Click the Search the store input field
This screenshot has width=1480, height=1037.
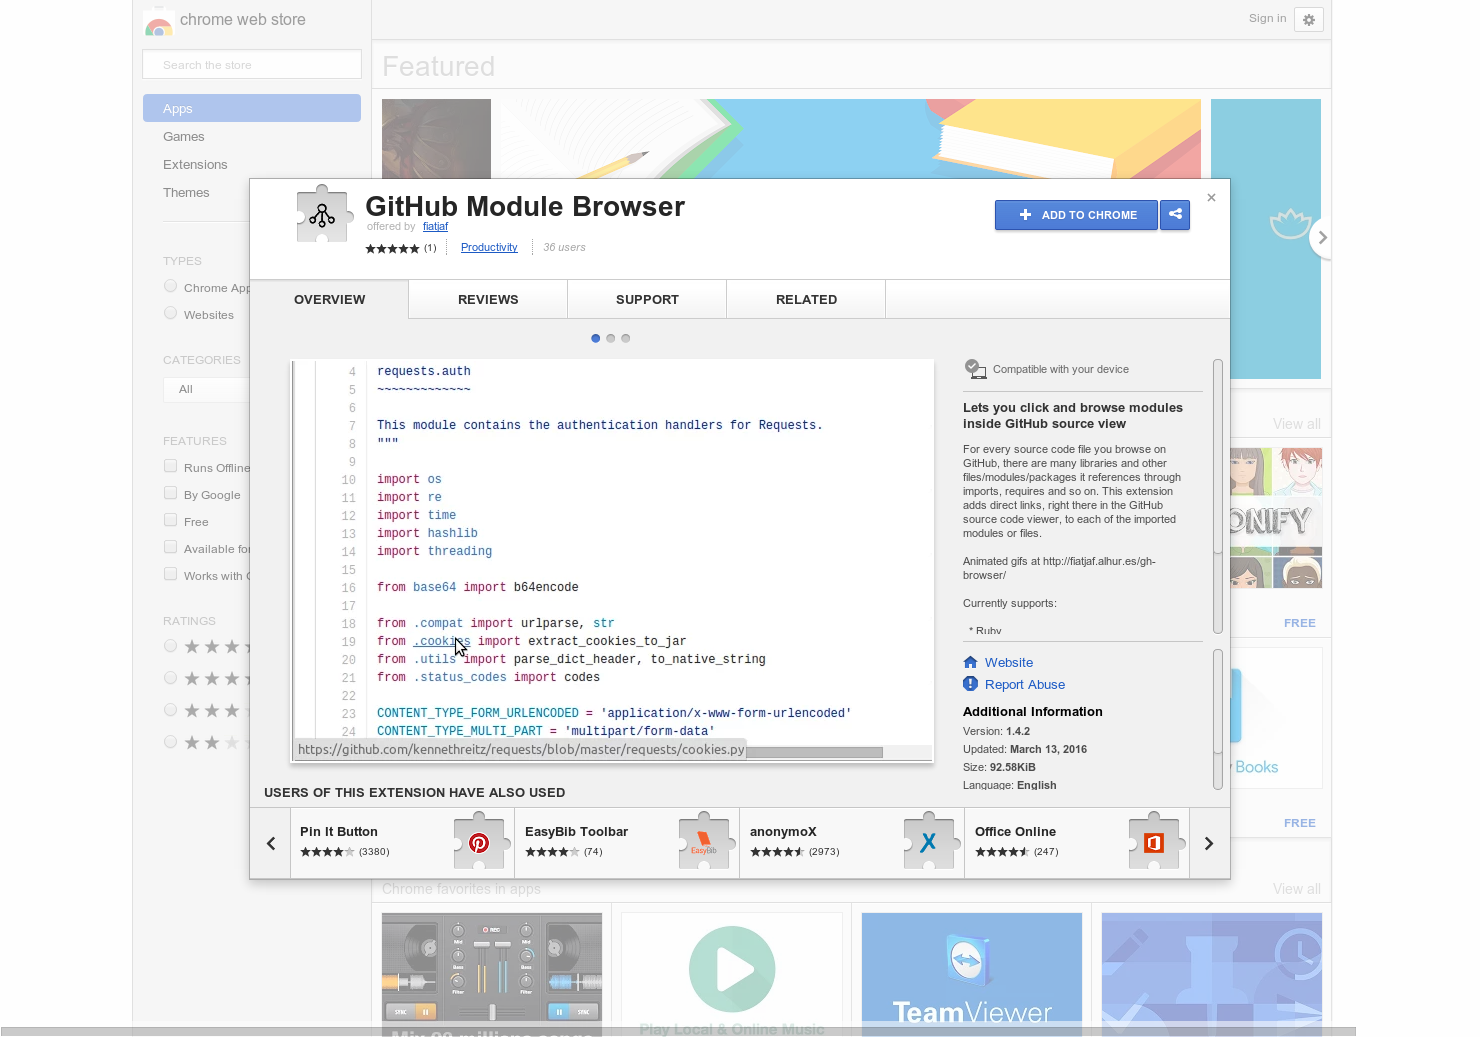pyautogui.click(x=251, y=64)
